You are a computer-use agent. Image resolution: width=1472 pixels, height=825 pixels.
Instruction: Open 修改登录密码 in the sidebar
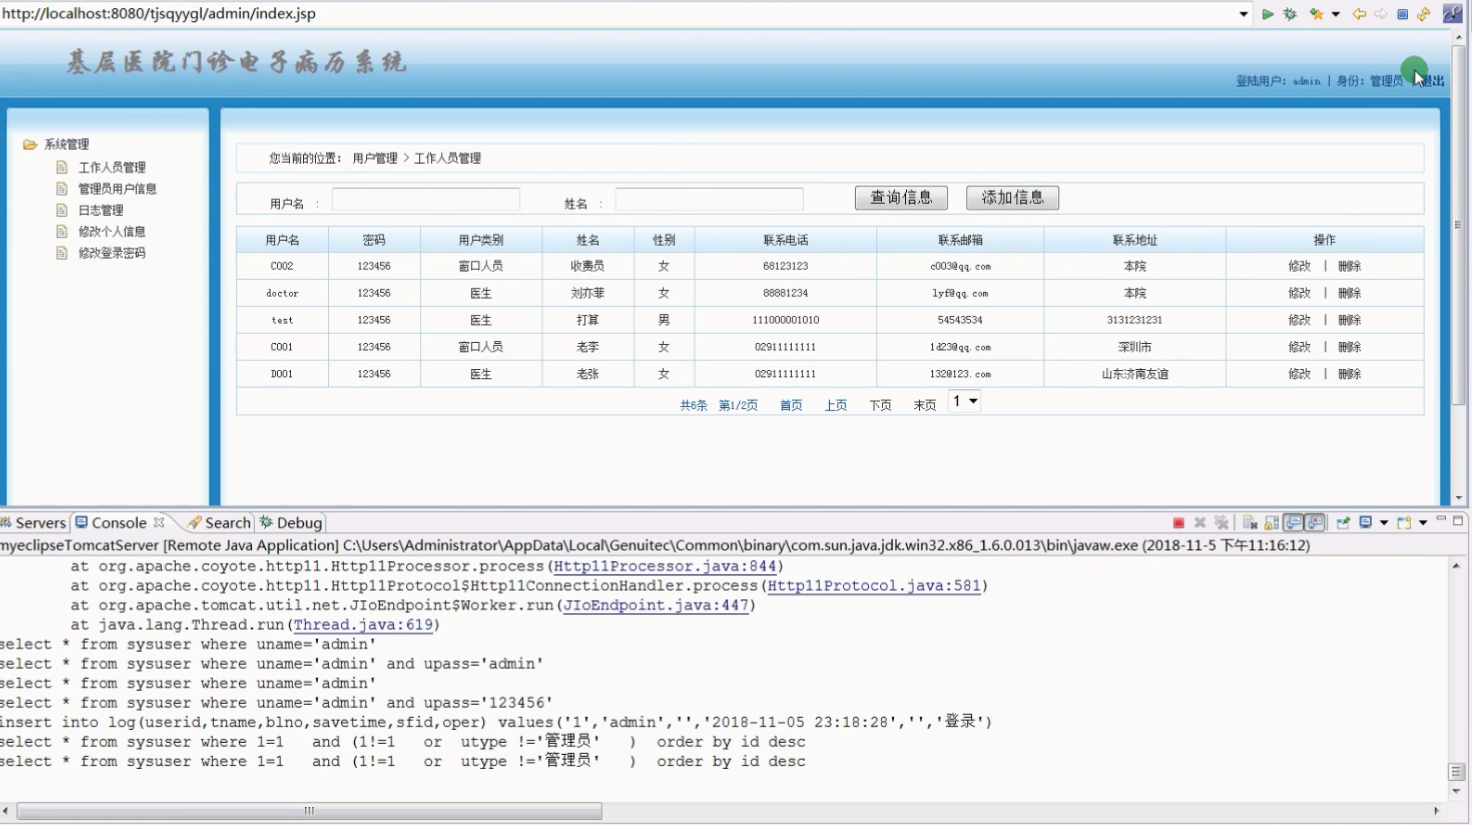click(112, 254)
